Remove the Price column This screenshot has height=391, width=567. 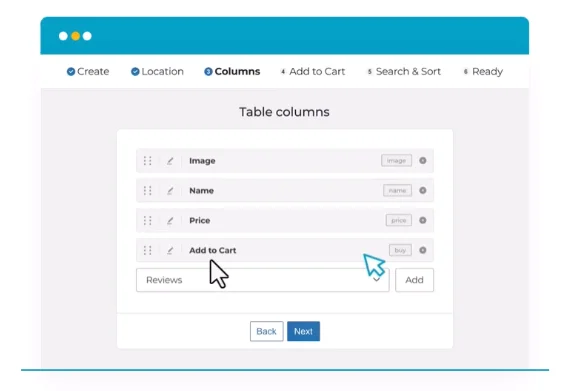pyautogui.click(x=422, y=220)
